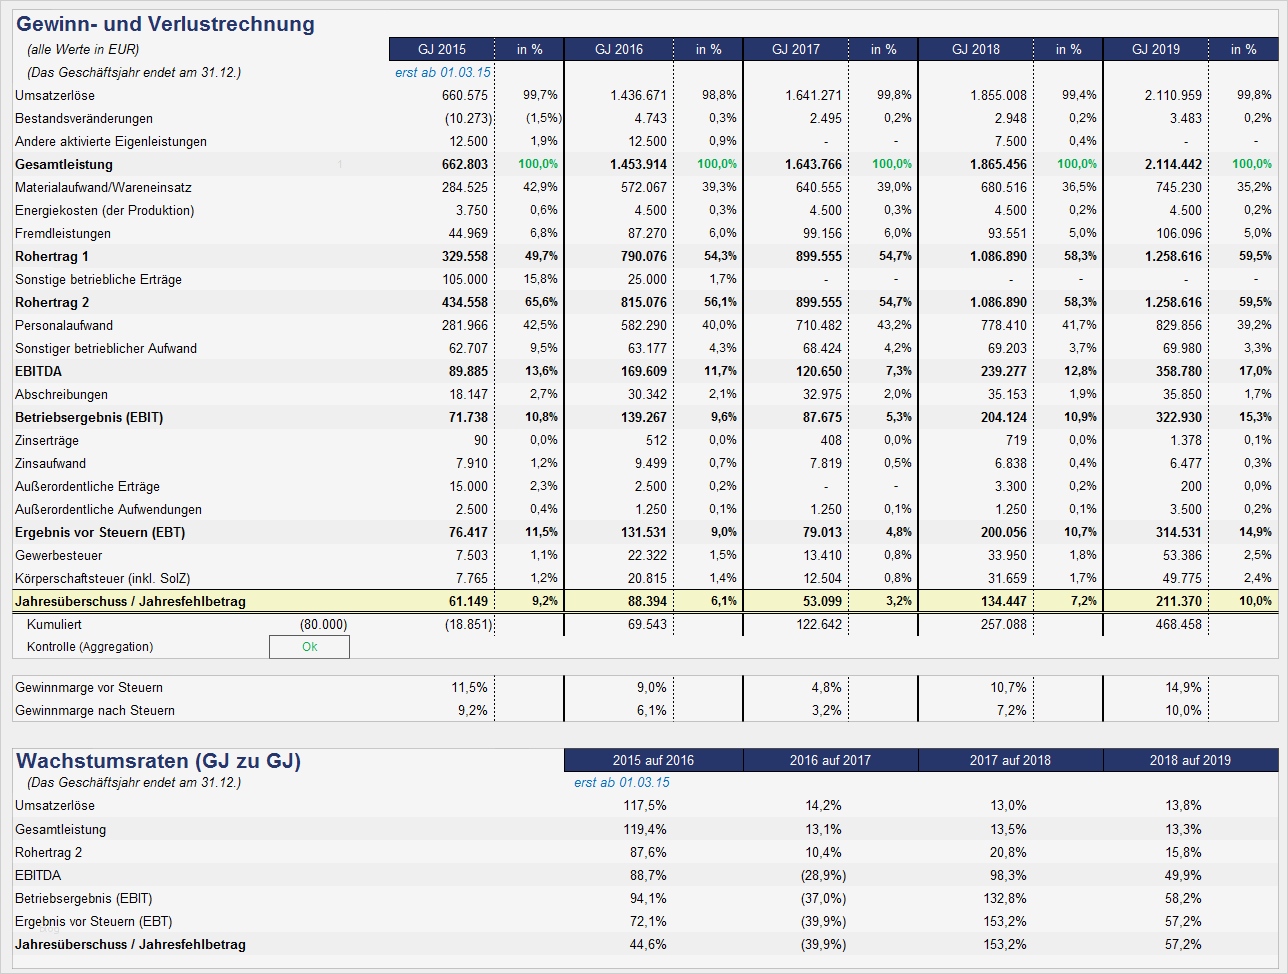Click the '2018 auf 2019' column header

[1192, 759]
